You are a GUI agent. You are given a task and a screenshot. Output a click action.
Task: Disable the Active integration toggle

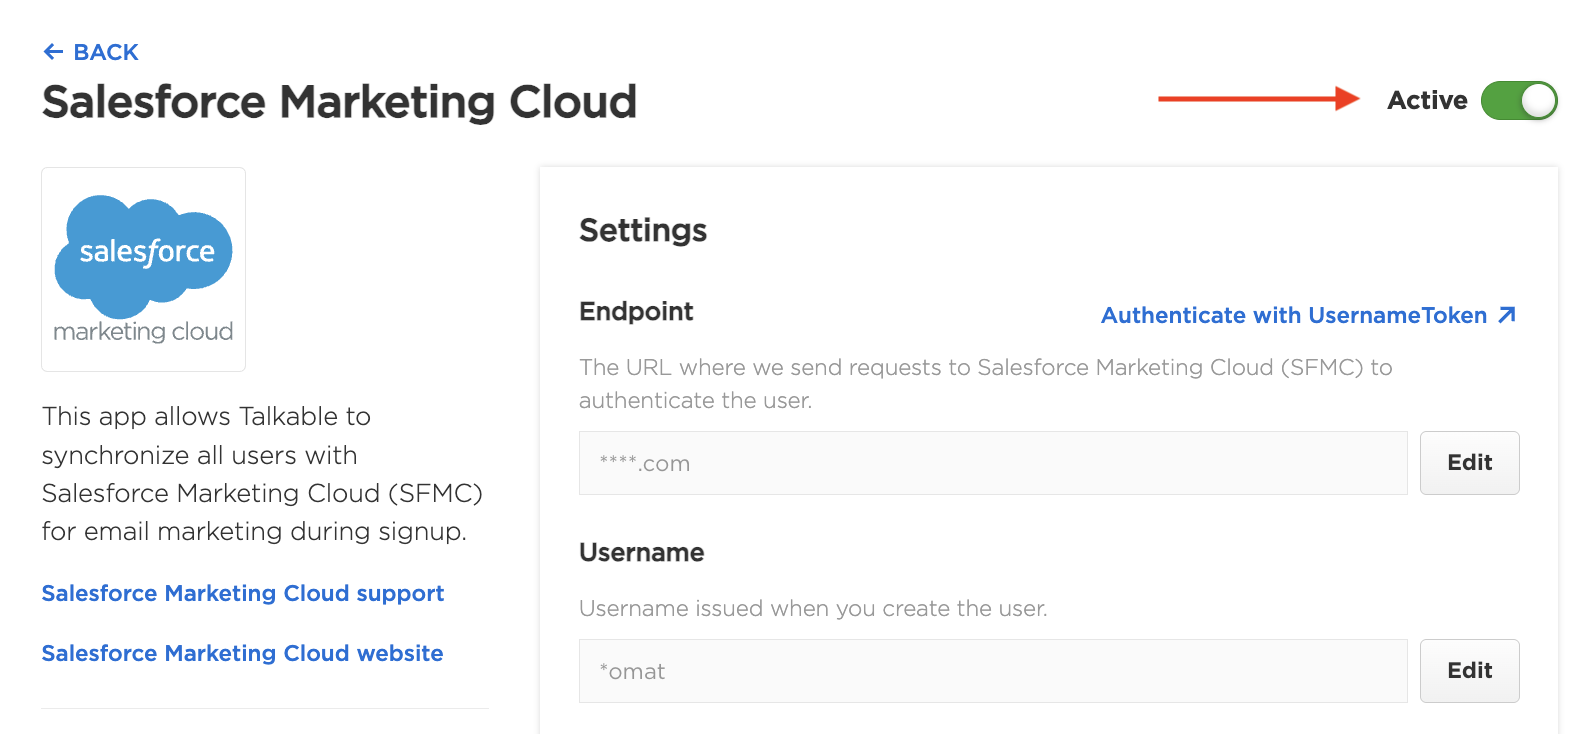click(1518, 100)
